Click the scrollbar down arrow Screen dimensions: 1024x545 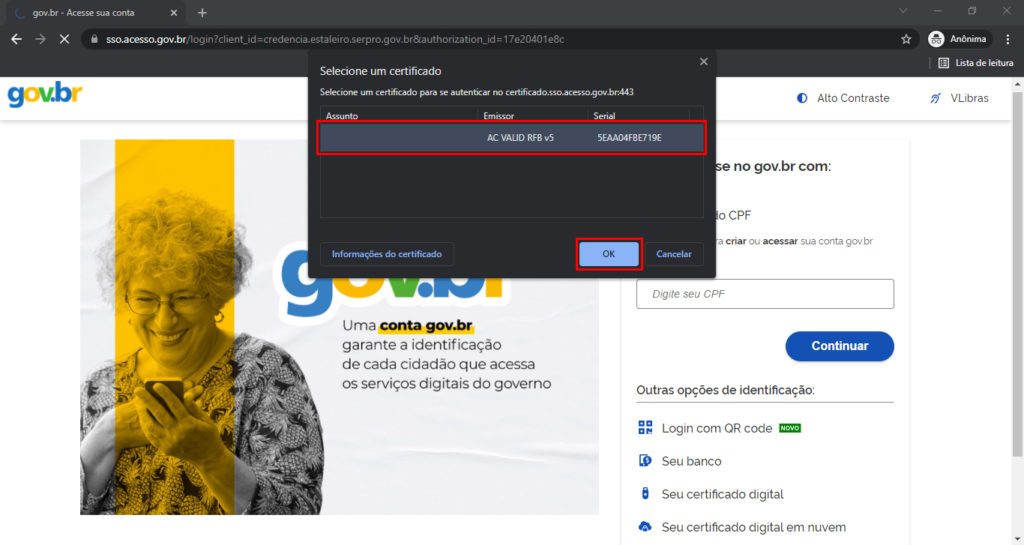pos(1017,539)
